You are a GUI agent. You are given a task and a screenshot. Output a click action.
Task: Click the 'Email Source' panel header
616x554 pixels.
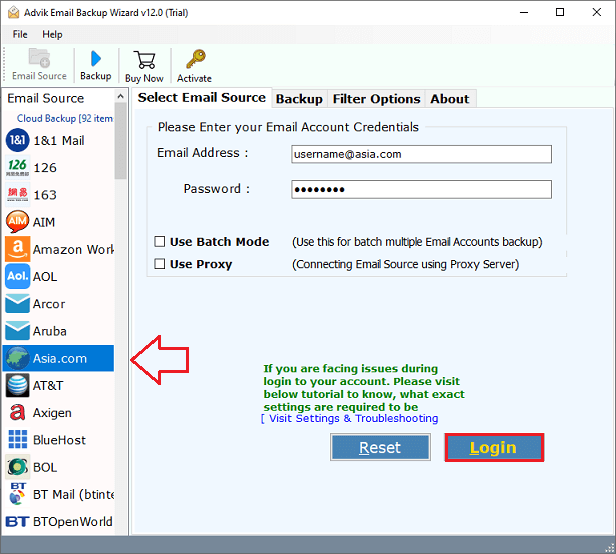(x=46, y=98)
